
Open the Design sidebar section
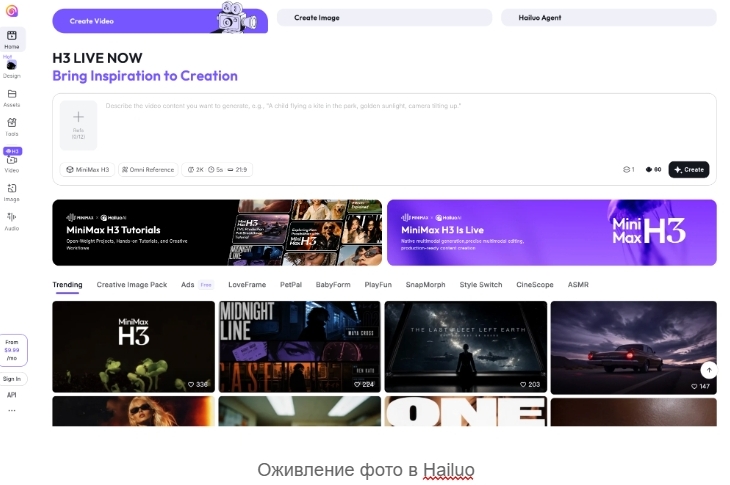tap(12, 69)
